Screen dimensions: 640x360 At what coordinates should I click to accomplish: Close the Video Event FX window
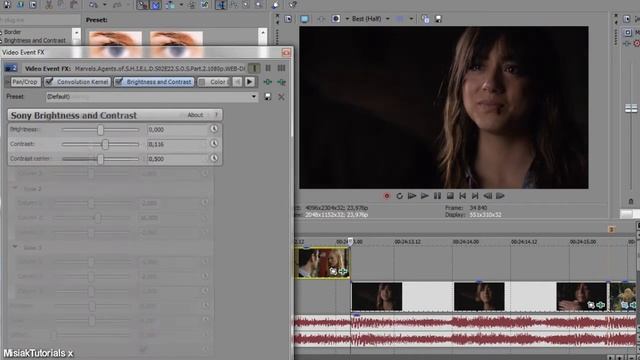point(286,52)
